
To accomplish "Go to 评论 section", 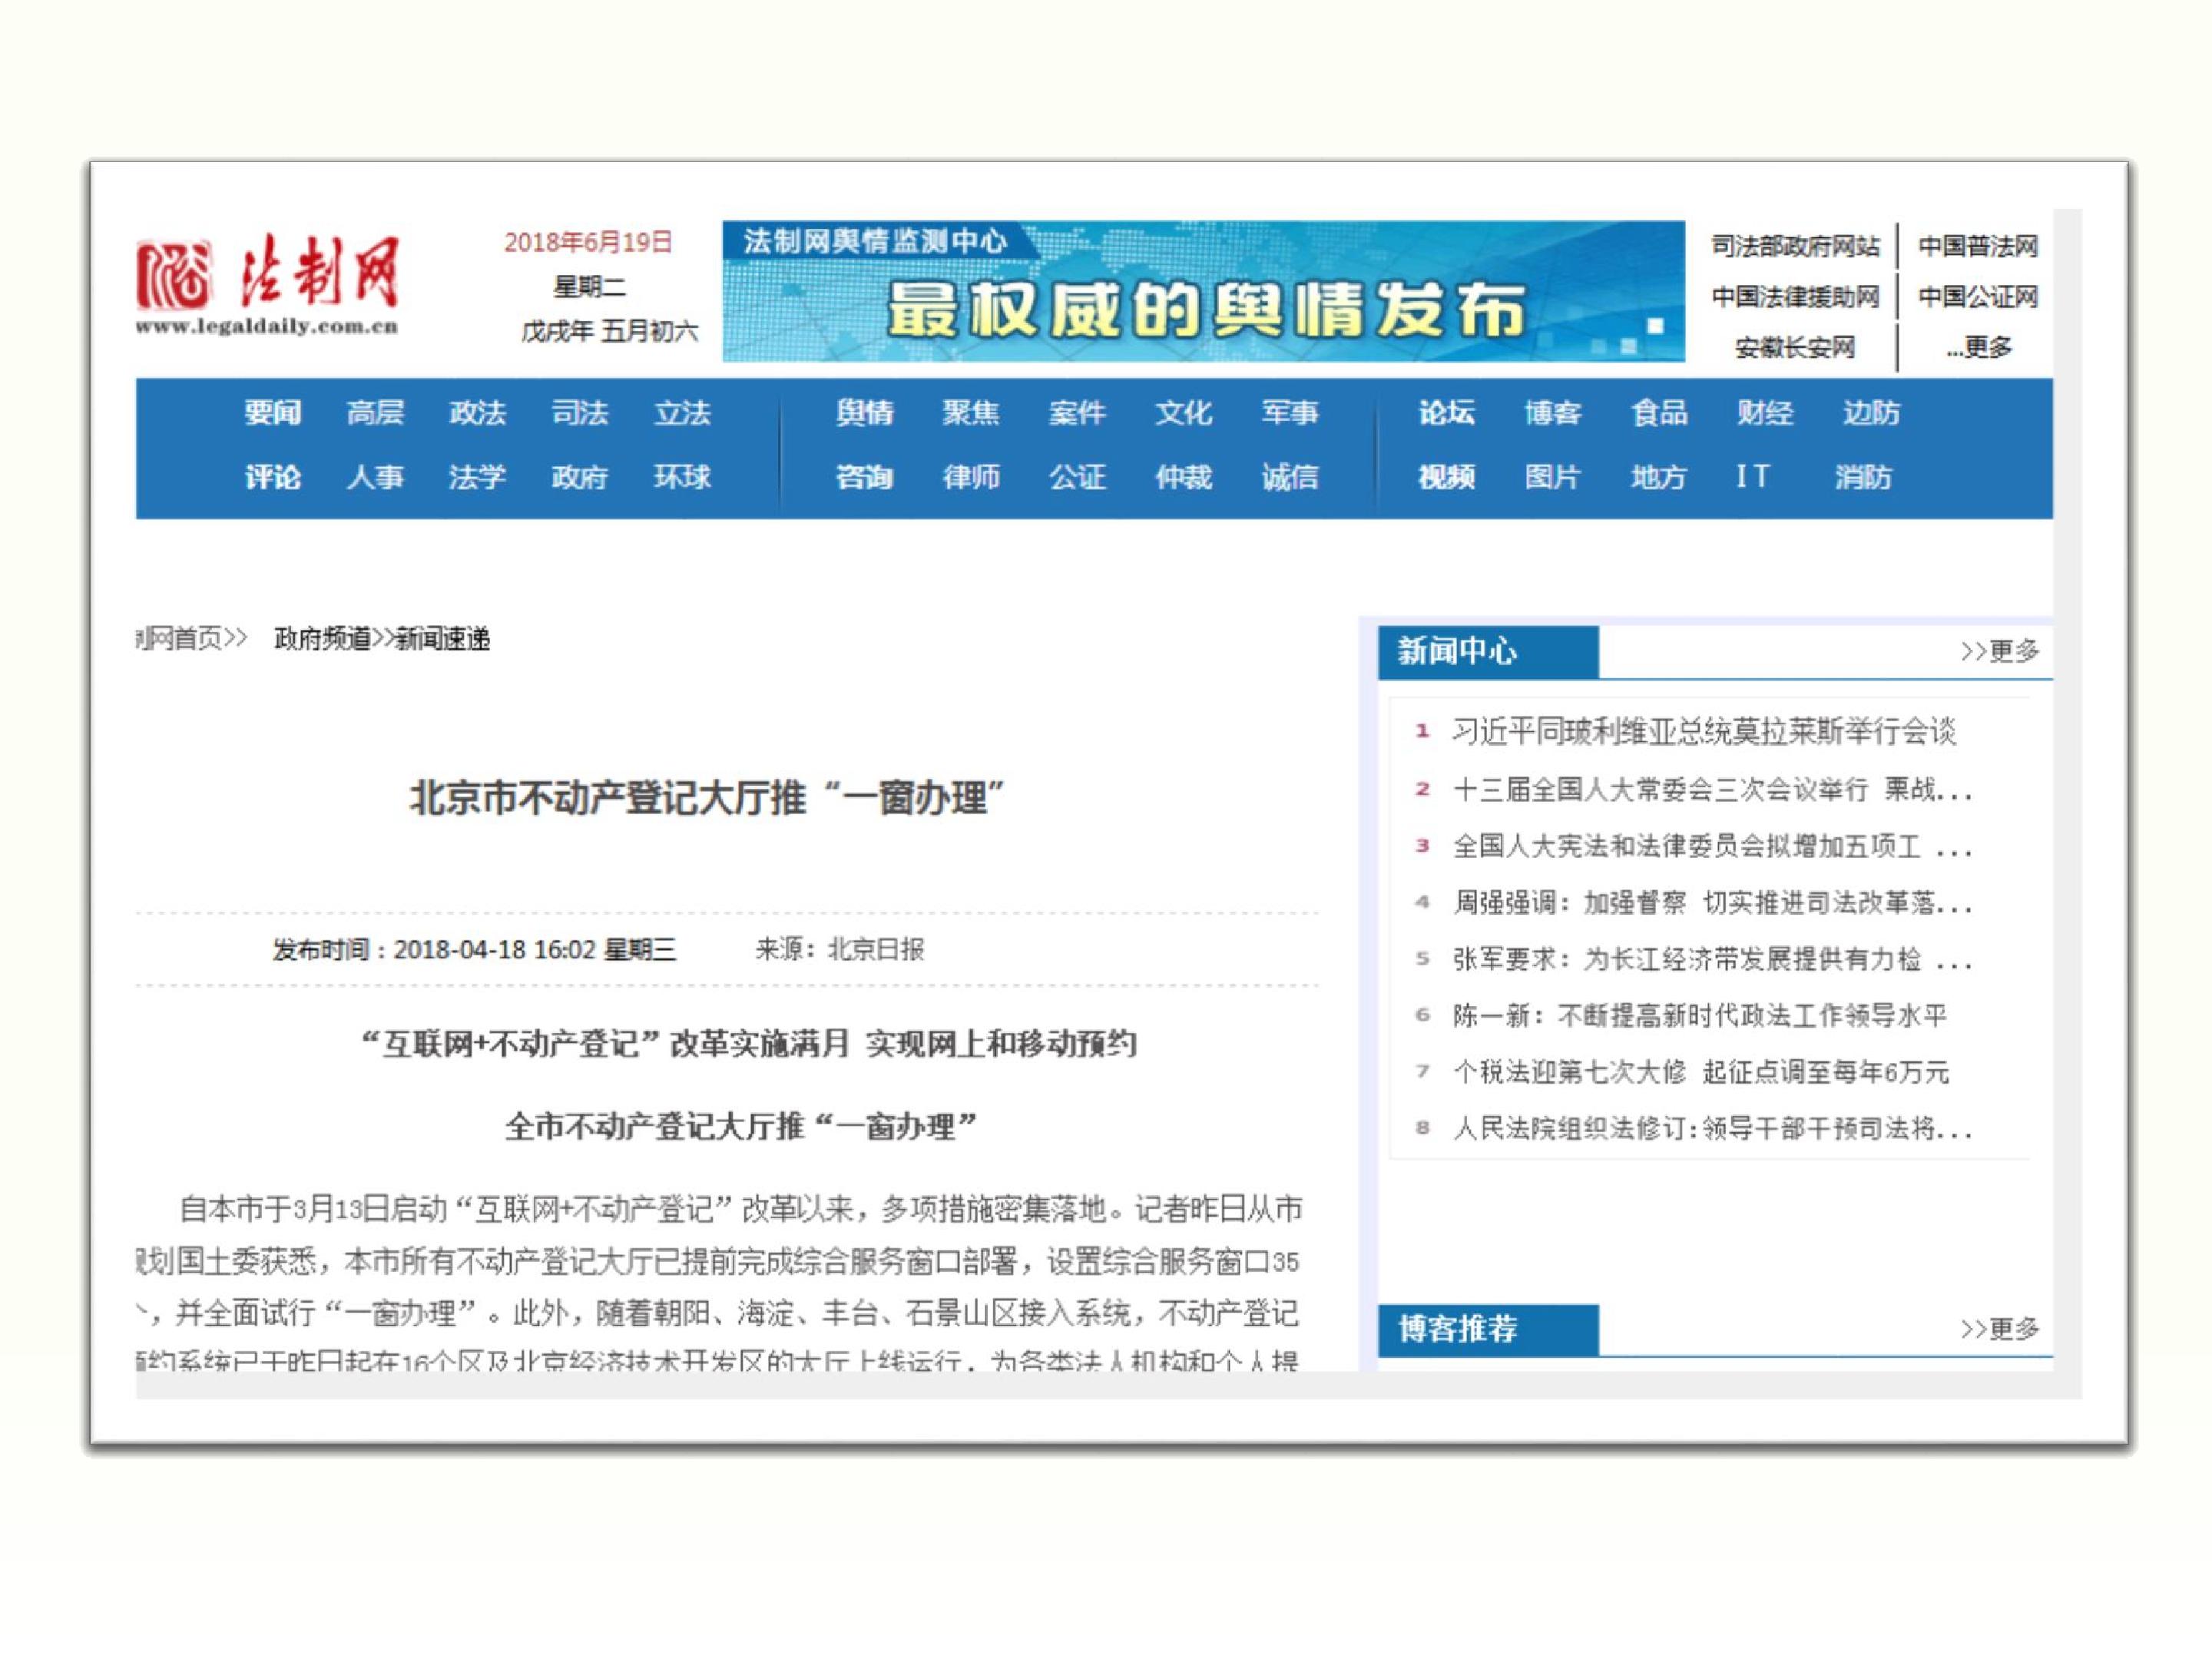I will 273,477.
